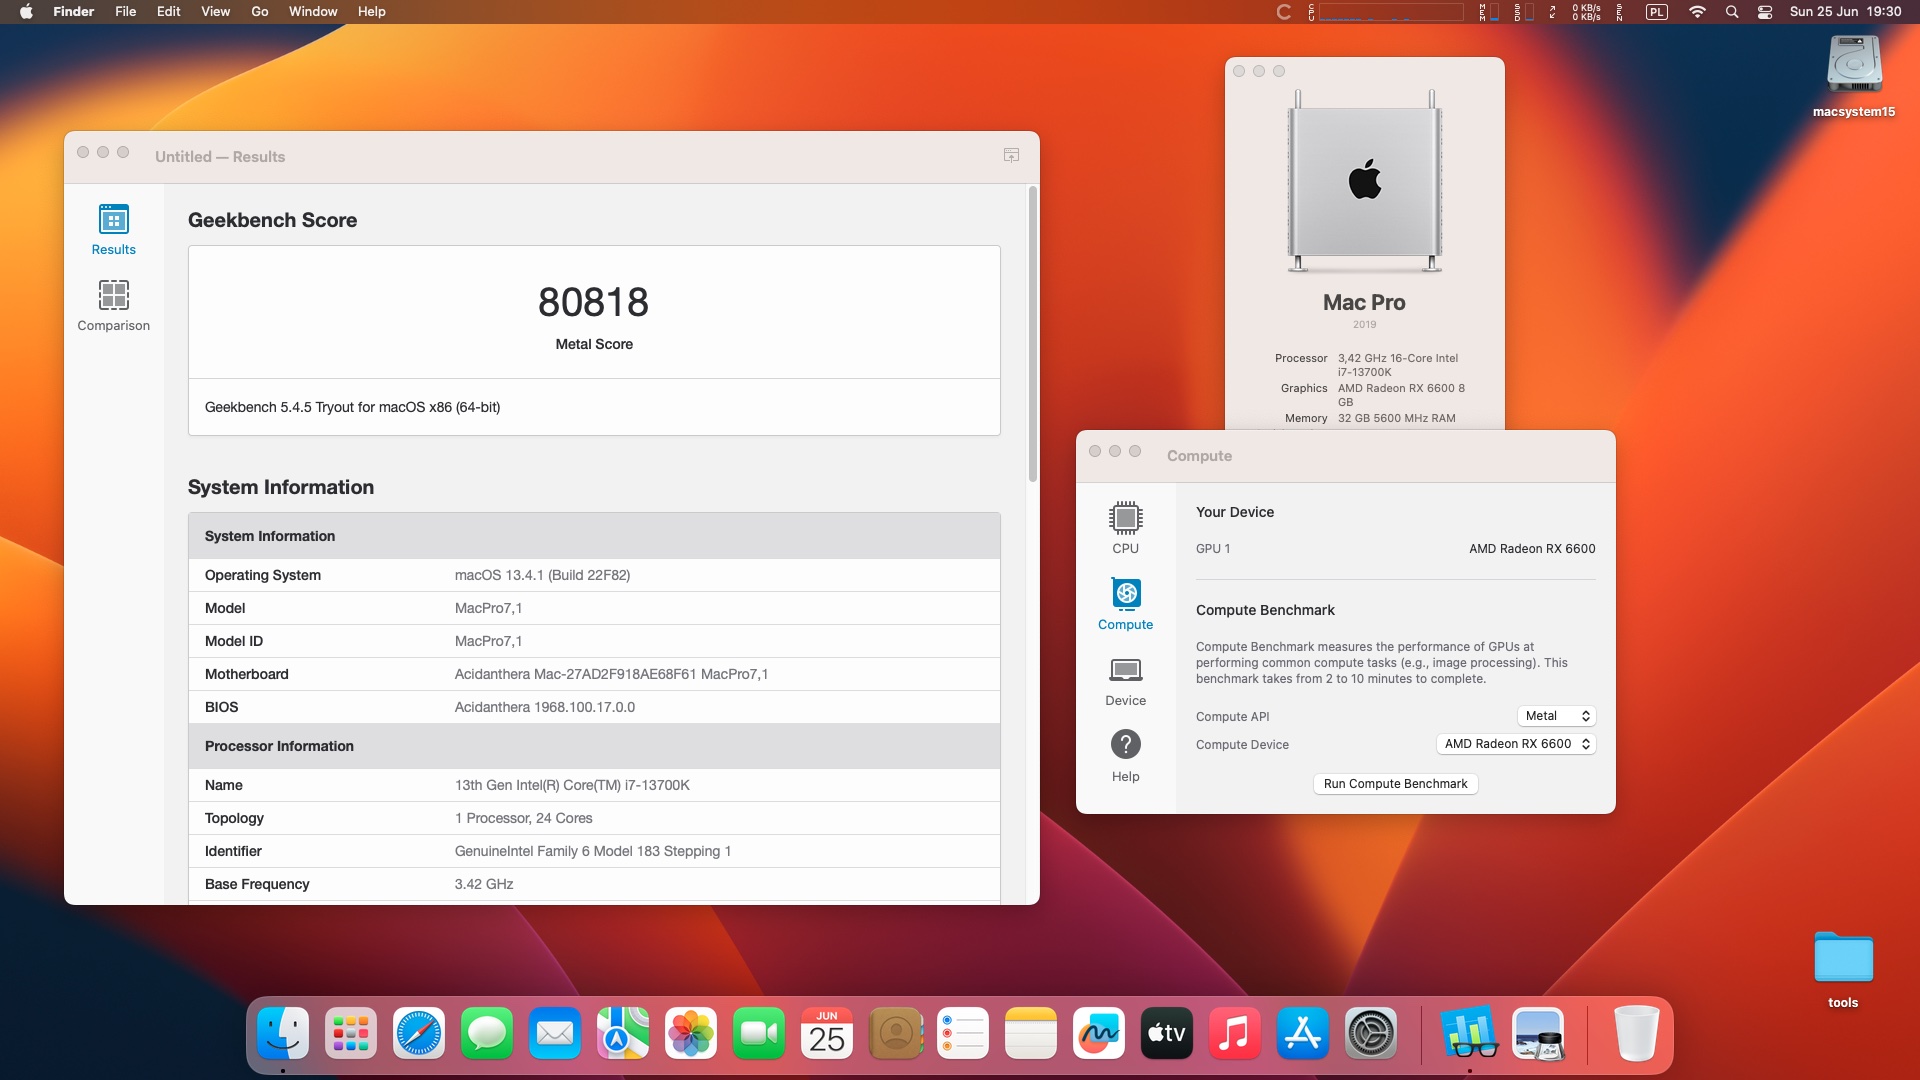Open the date and time clock
This screenshot has height=1080, width=1920.
1845,12
